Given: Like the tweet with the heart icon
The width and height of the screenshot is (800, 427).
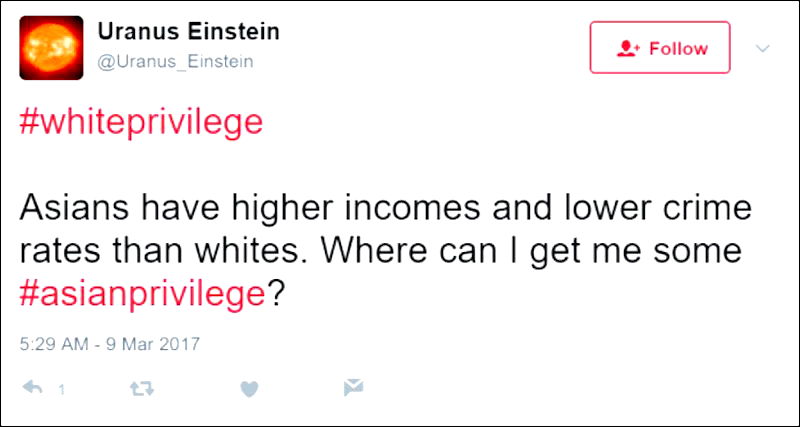Looking at the screenshot, I should tap(250, 388).
